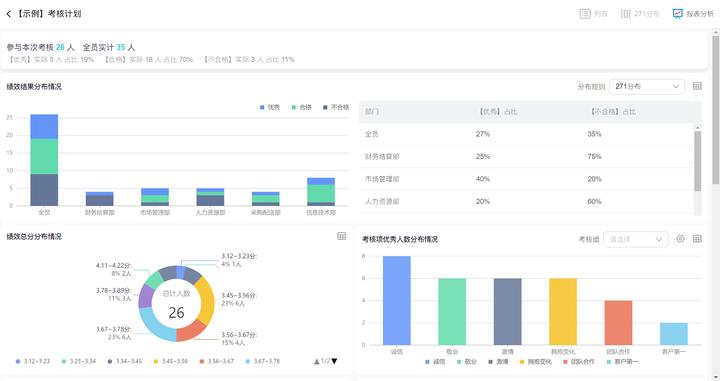This screenshot has height=381, width=720.
Task: Click the green 4.11~4.22 donut slice
Action: (154, 279)
